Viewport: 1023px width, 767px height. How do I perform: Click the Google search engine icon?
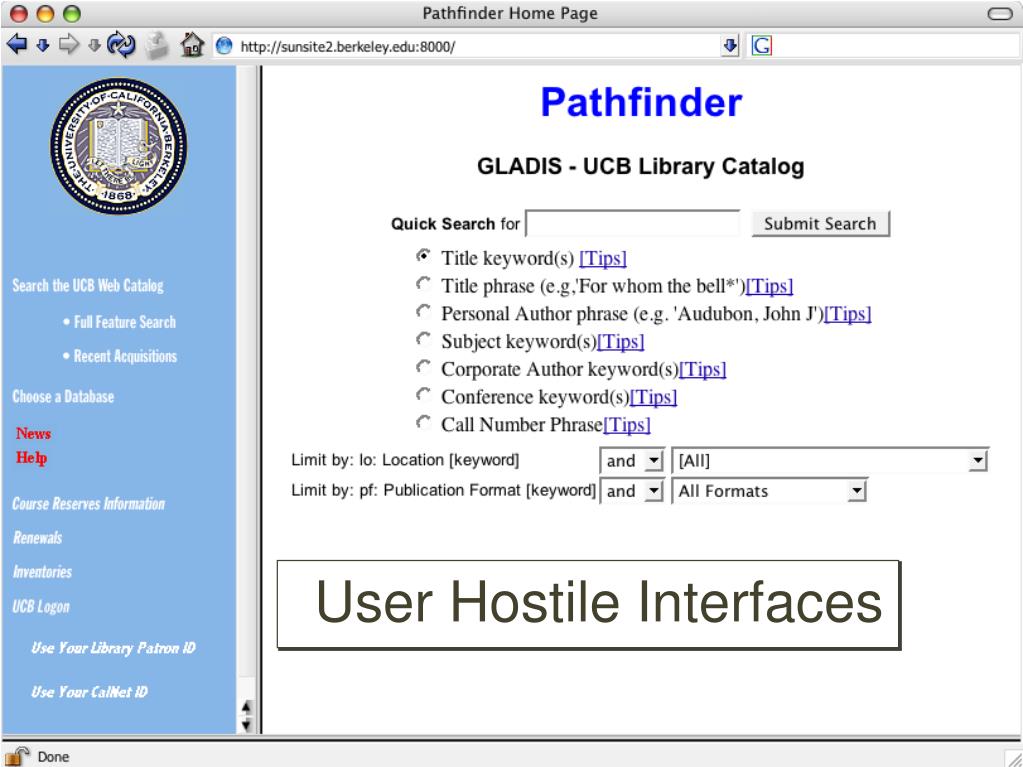click(x=761, y=46)
